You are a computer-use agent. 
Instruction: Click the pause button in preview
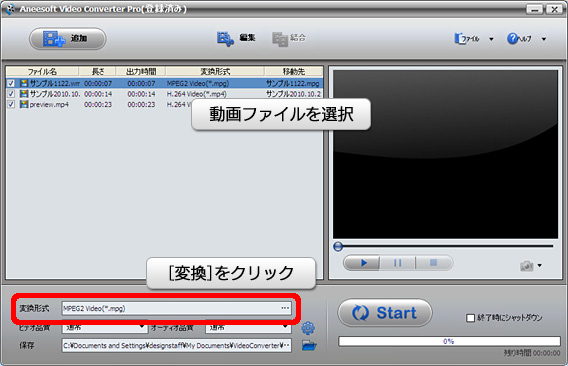[398, 263]
